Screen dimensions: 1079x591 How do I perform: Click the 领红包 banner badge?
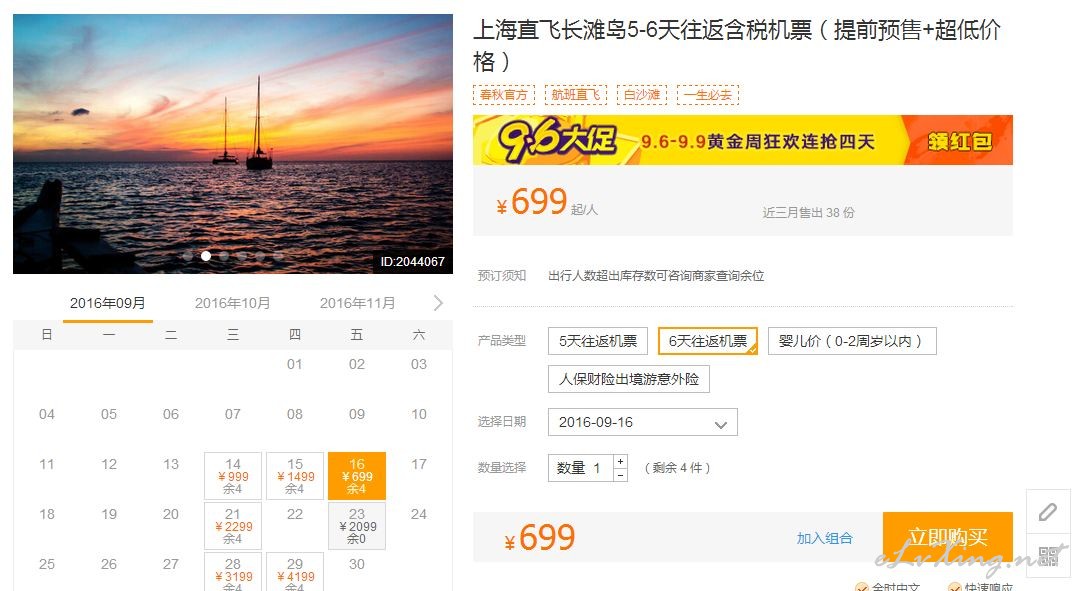pos(959,141)
